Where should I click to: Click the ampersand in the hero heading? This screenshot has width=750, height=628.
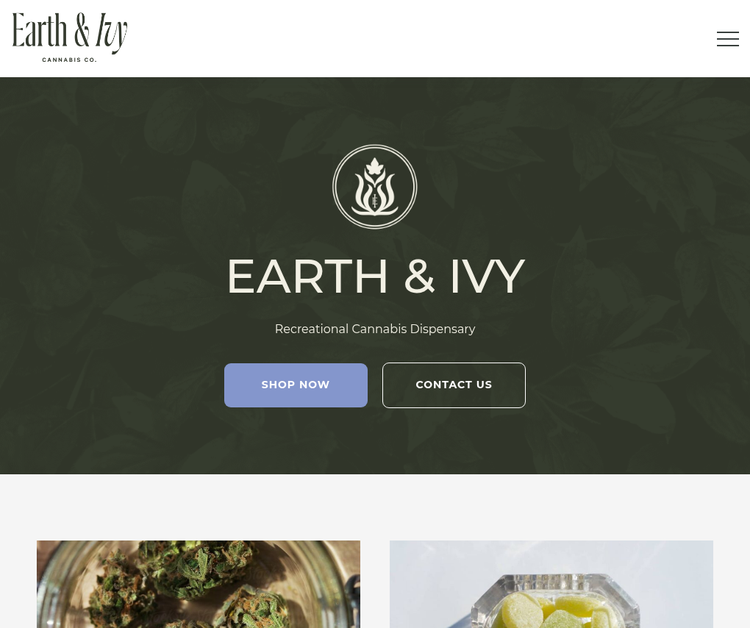(419, 276)
